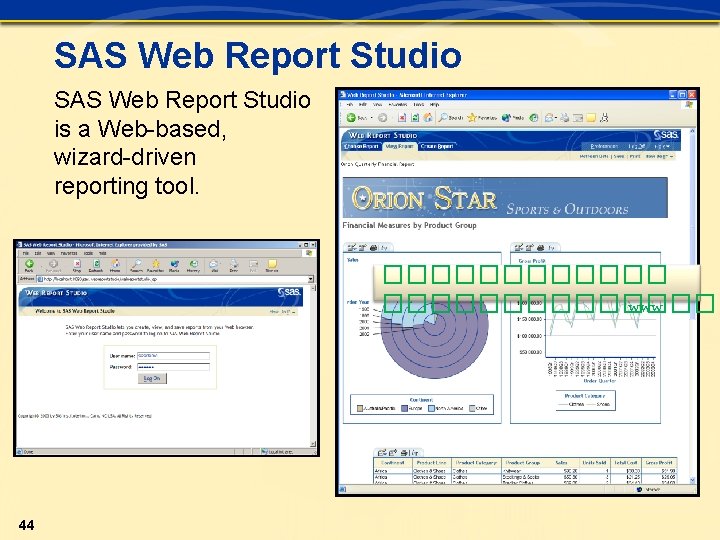Click the Print link next to Save
The height and width of the screenshot is (540, 720).
click(x=635, y=157)
